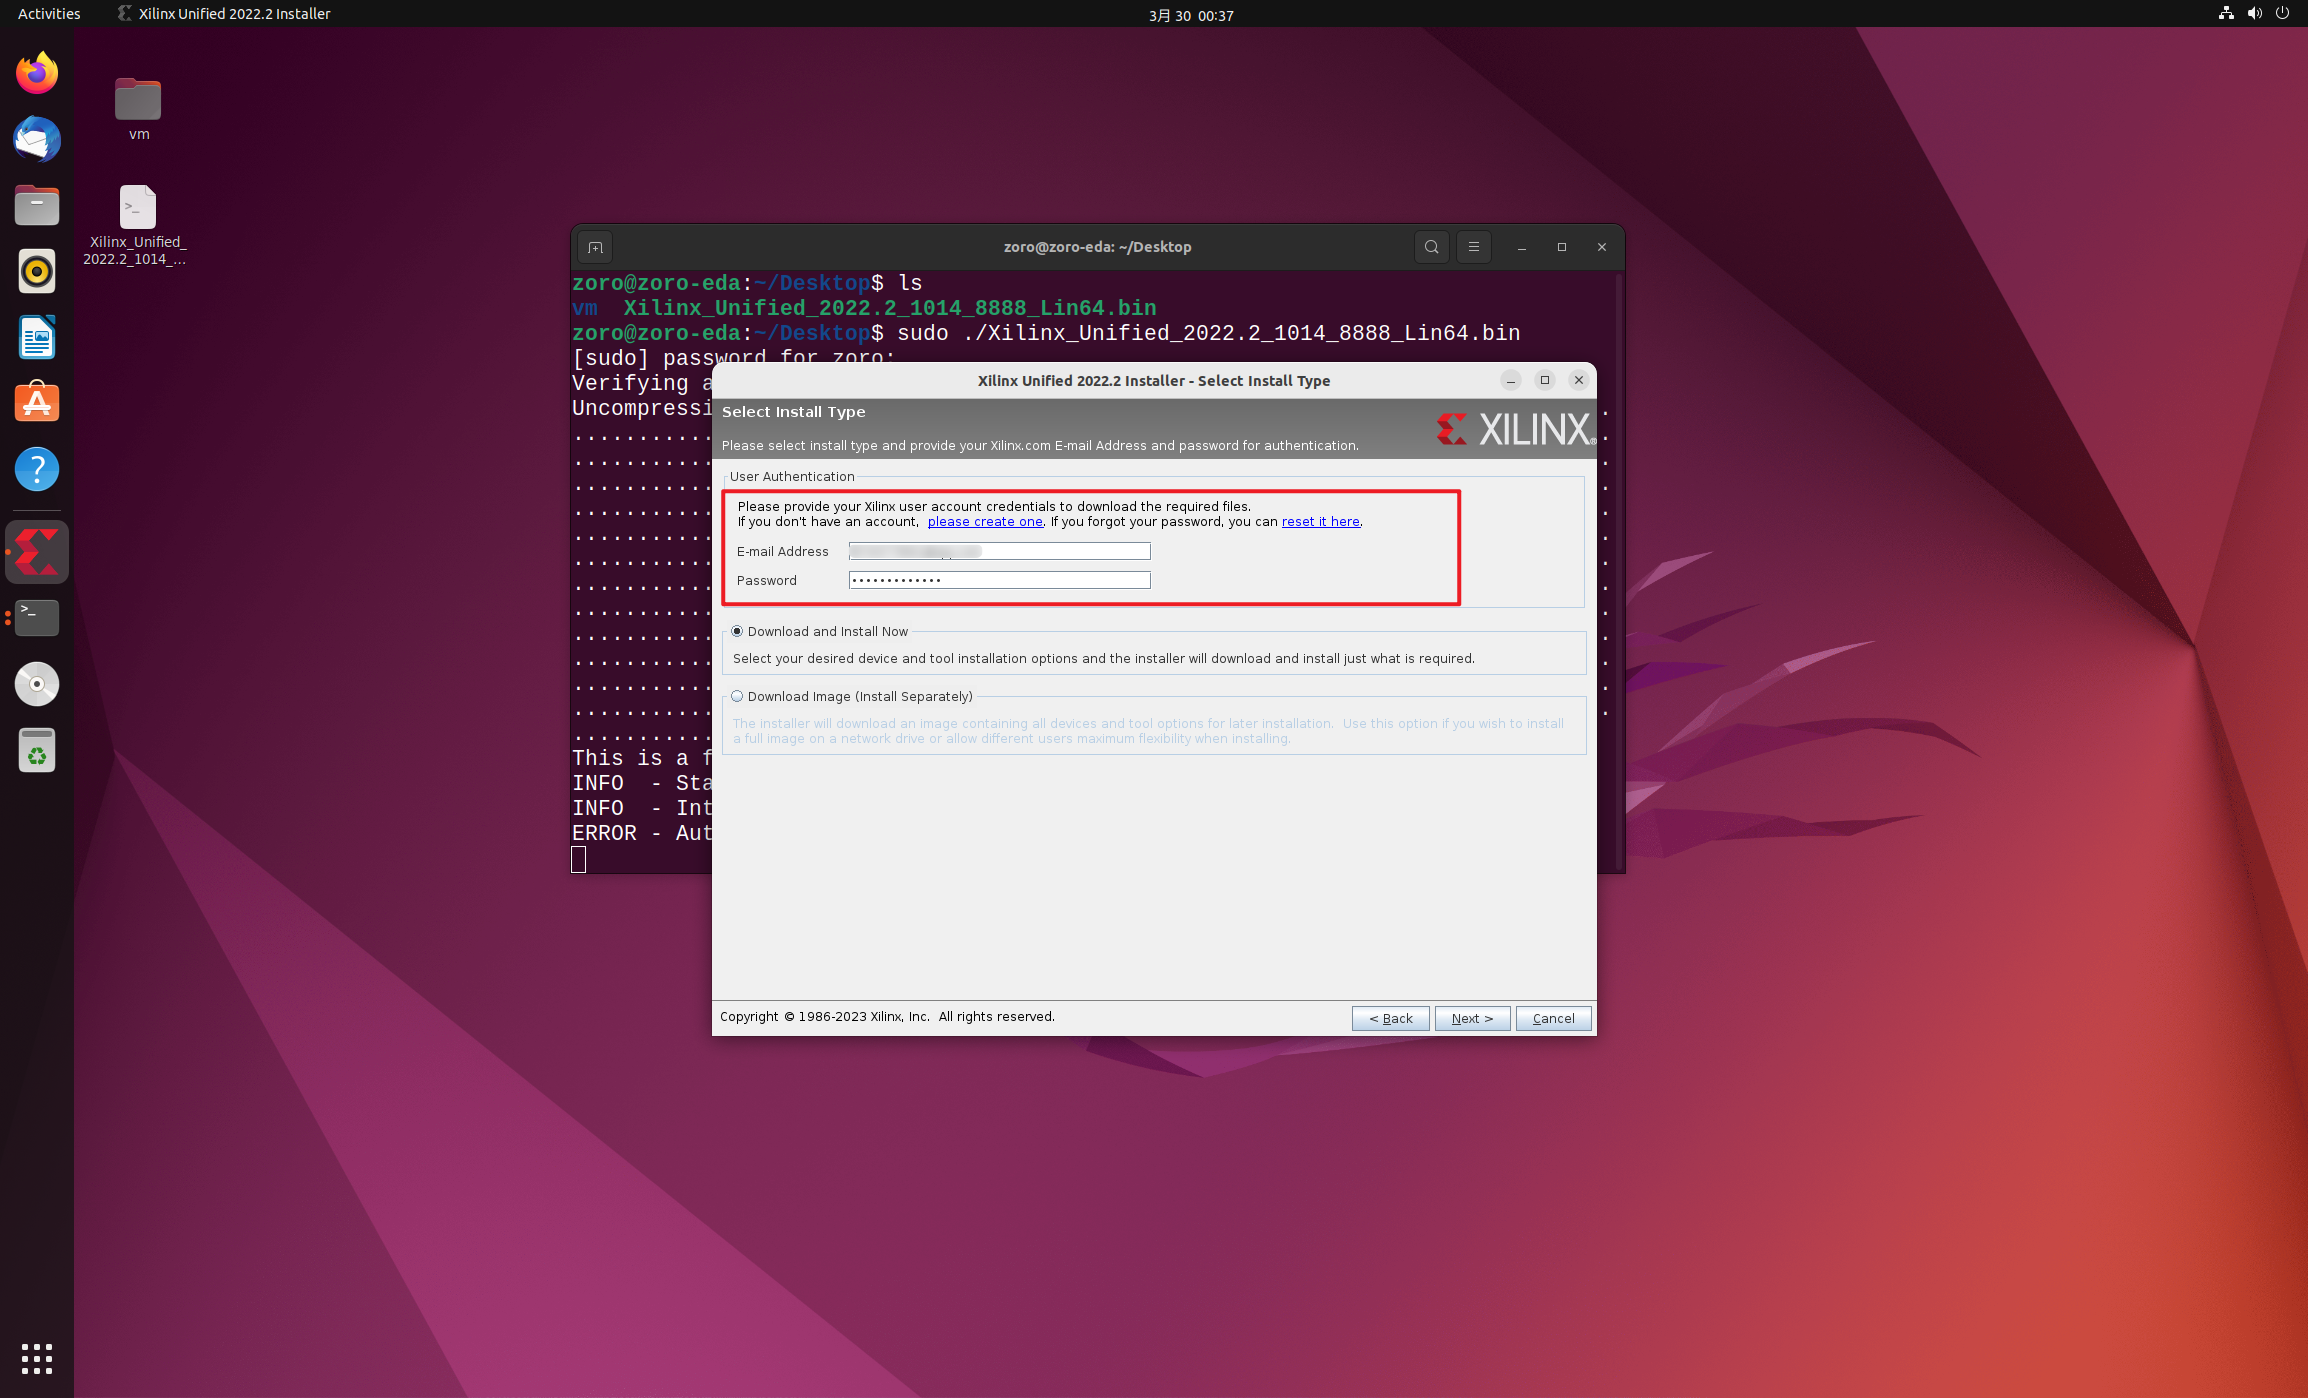
Task: Open Firefox from the dock
Action: tap(37, 73)
